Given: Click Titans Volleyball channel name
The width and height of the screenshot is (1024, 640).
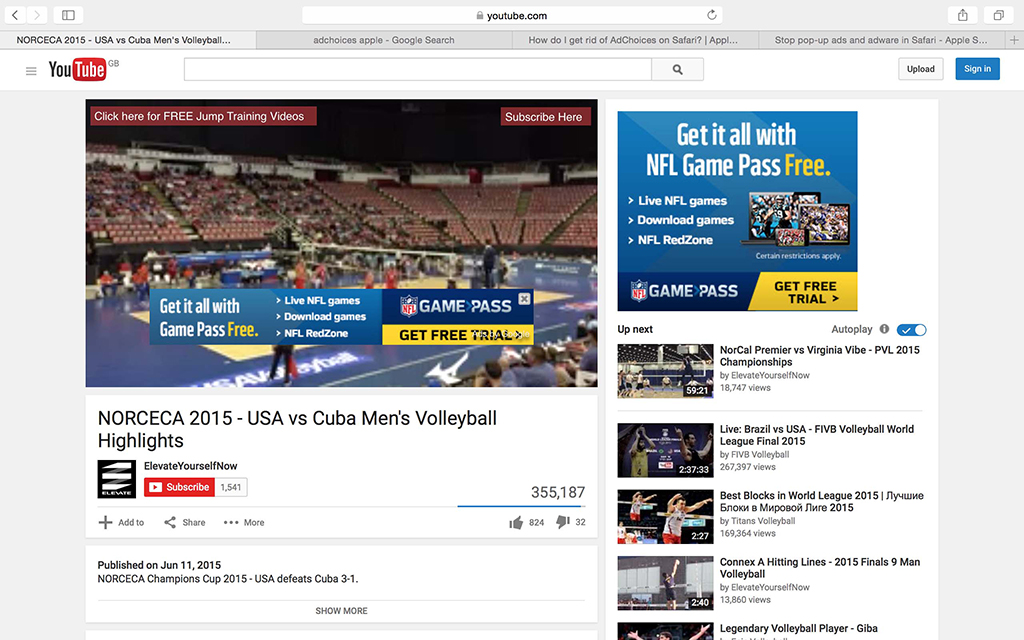Looking at the screenshot, I should 763,521.
